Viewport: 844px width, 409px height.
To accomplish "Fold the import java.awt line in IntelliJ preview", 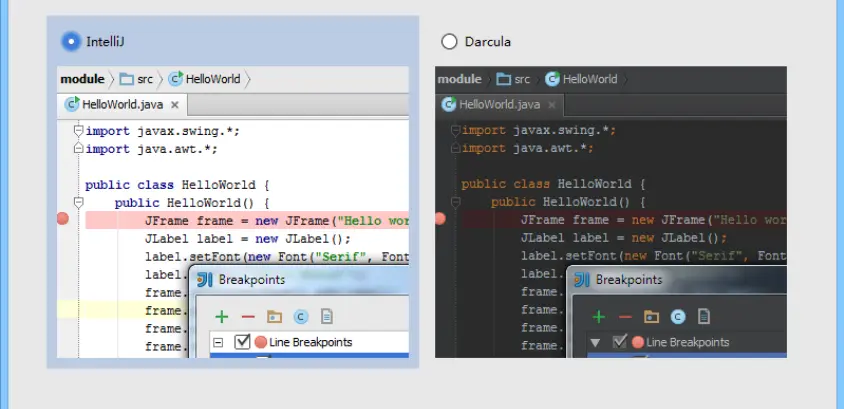I will (x=79, y=148).
